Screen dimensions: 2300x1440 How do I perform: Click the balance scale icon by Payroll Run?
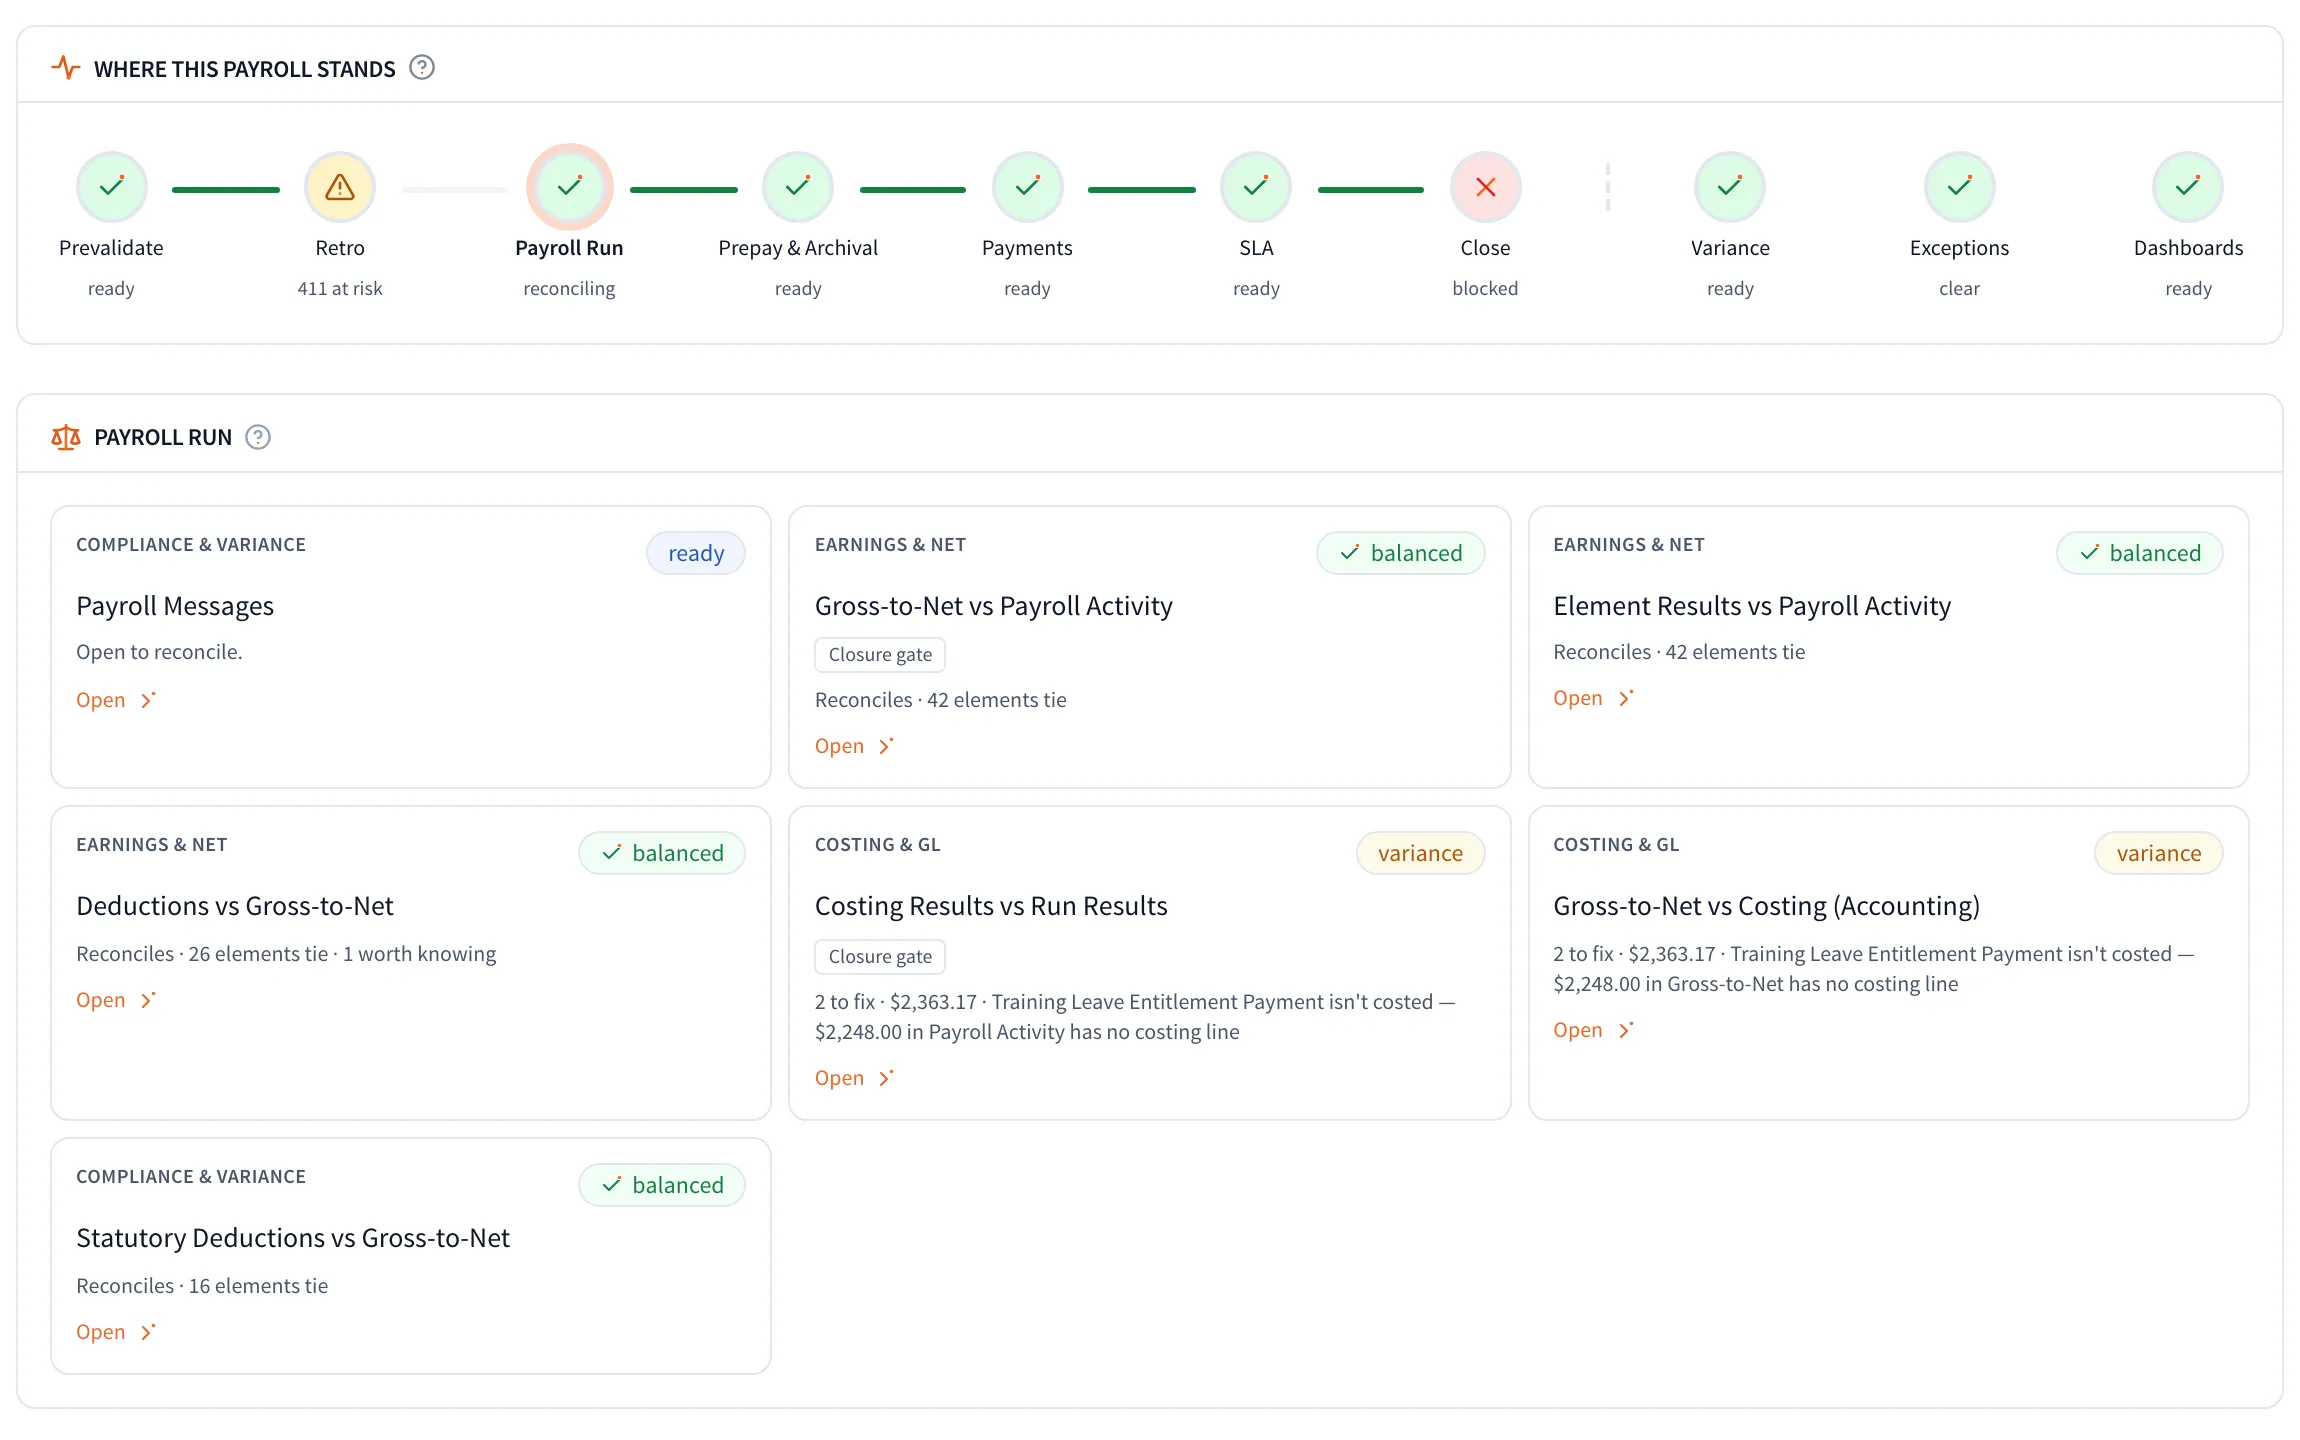pyautogui.click(x=66, y=437)
